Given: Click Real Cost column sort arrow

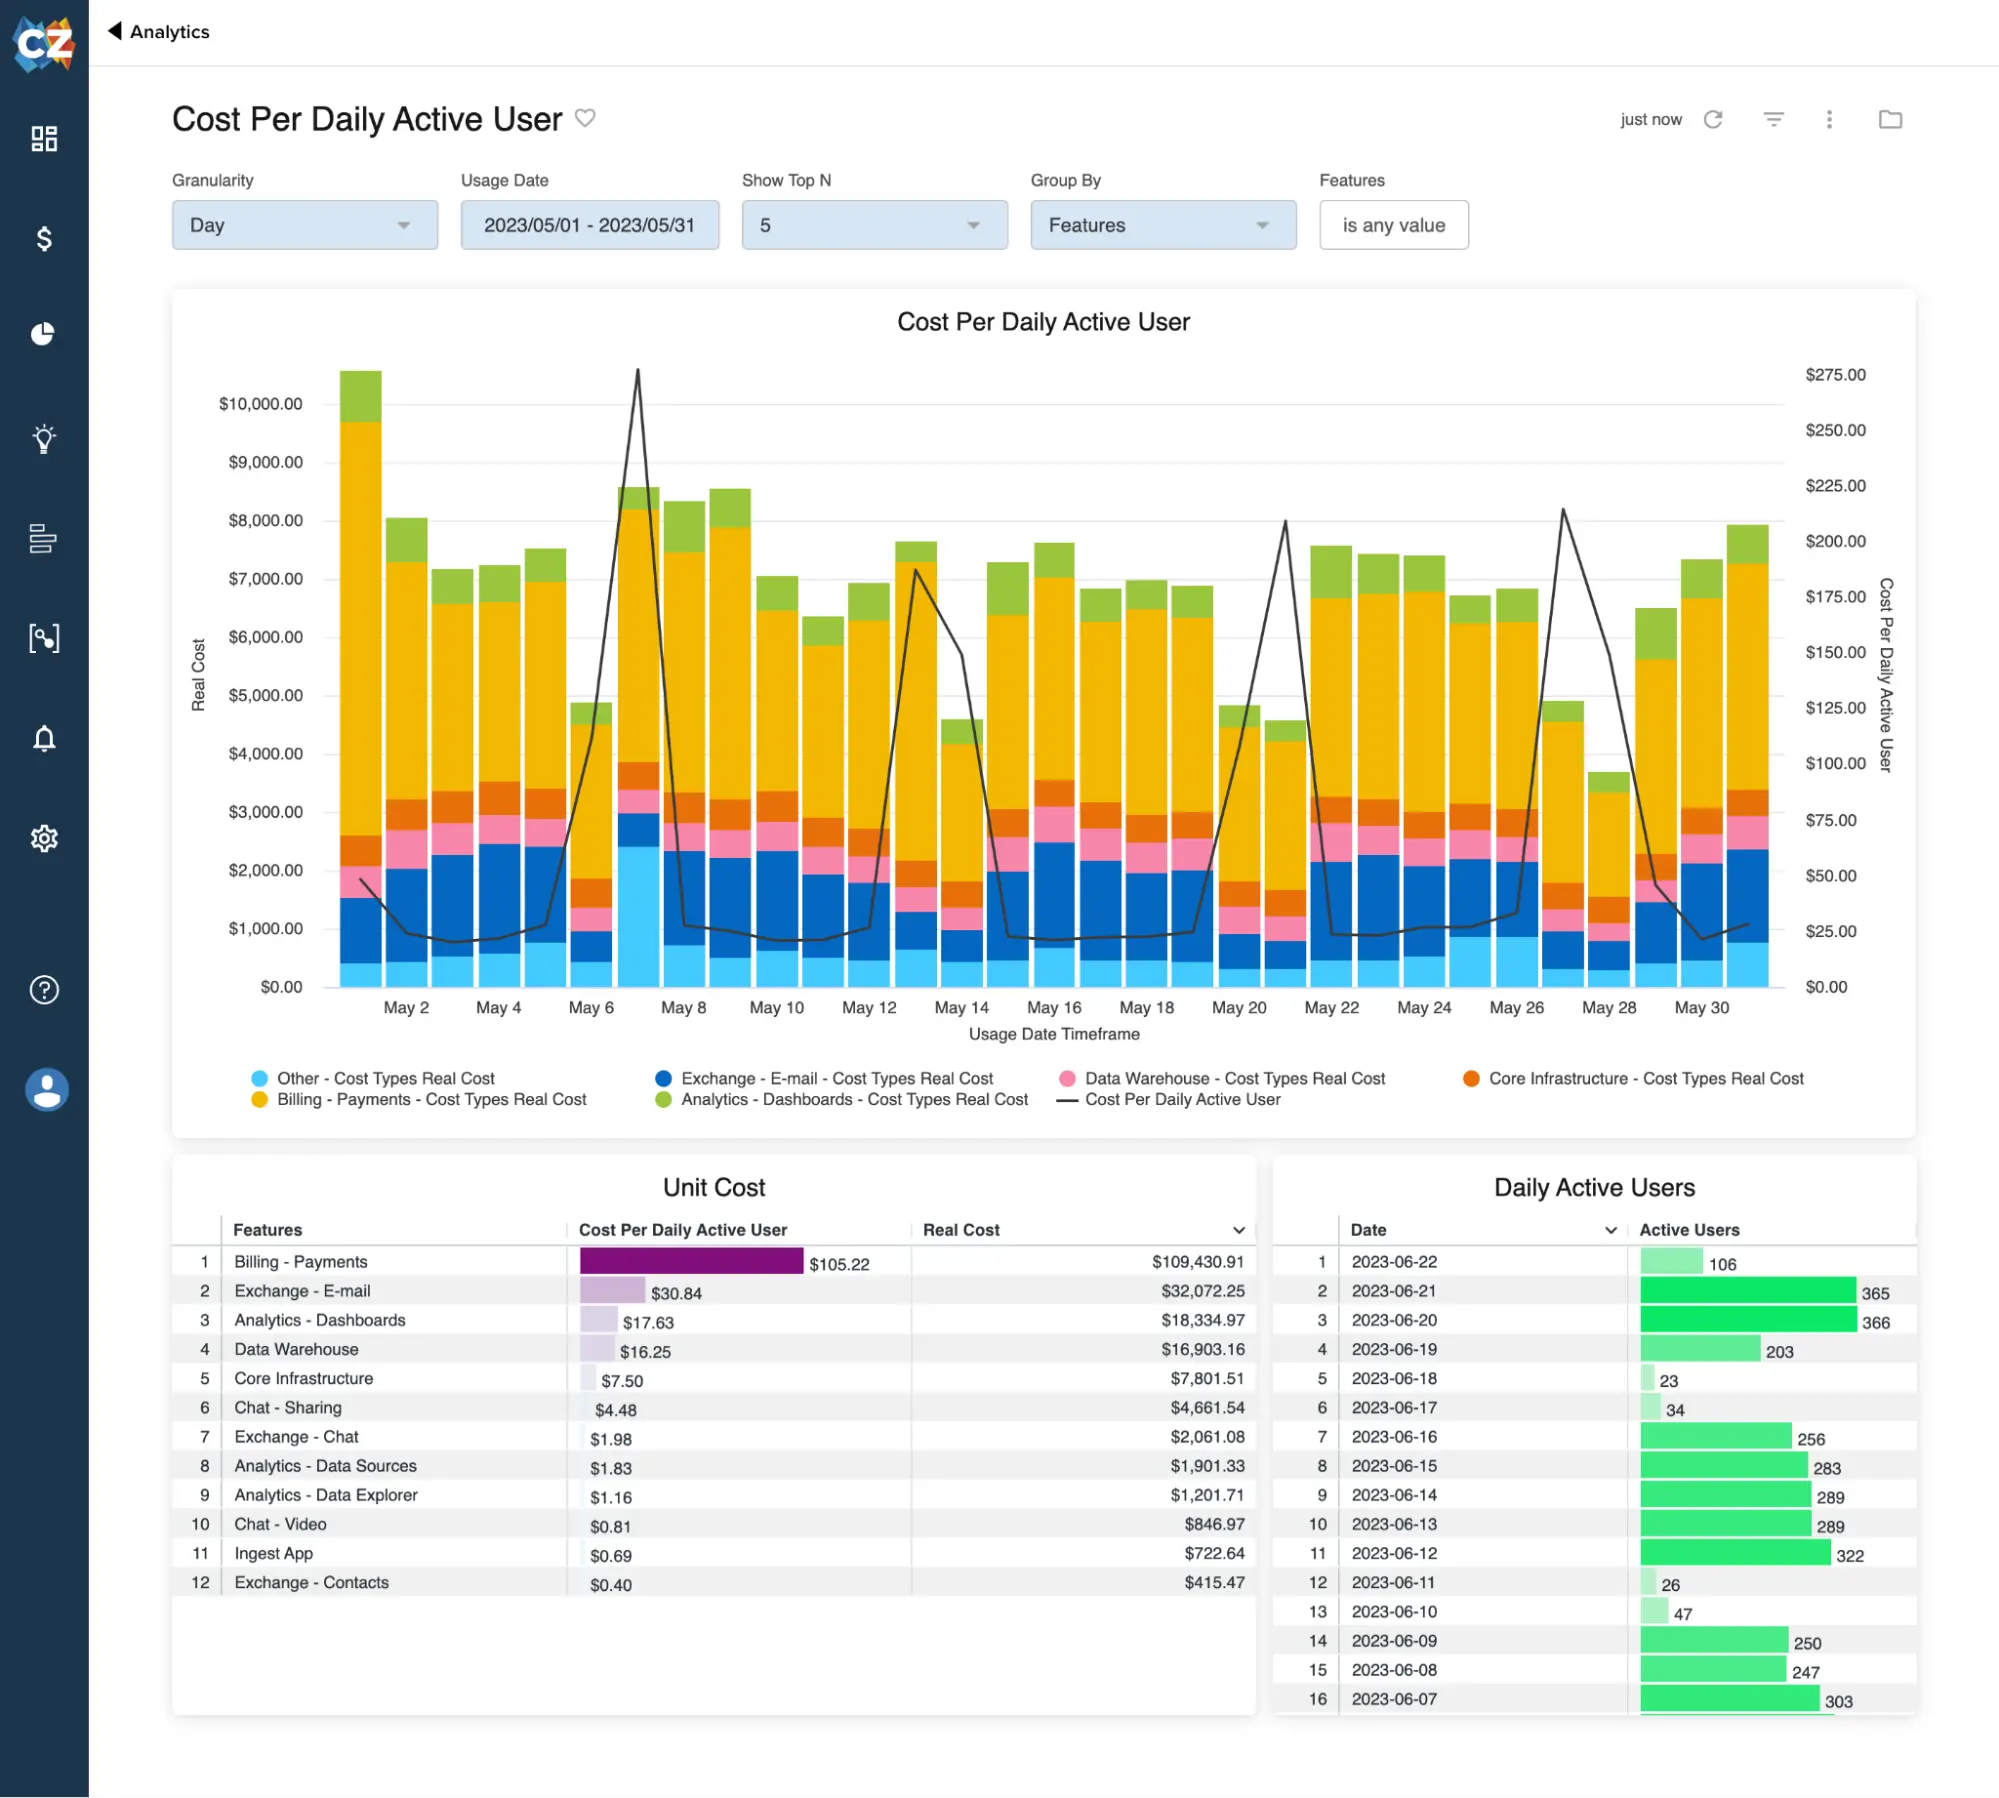Looking at the screenshot, I should (1239, 1230).
